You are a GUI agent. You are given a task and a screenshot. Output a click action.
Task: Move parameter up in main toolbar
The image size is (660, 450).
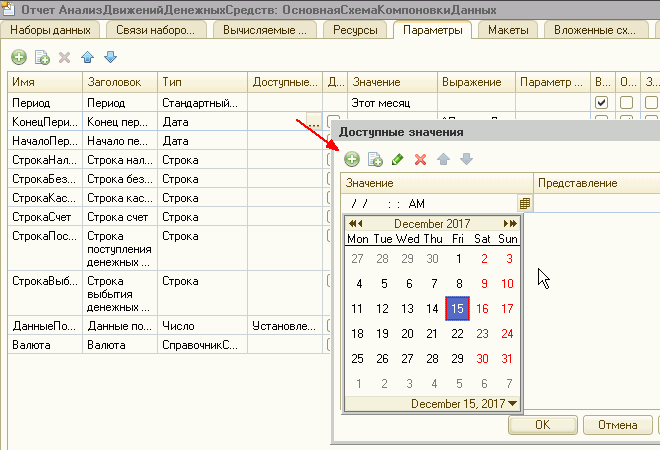(88, 57)
